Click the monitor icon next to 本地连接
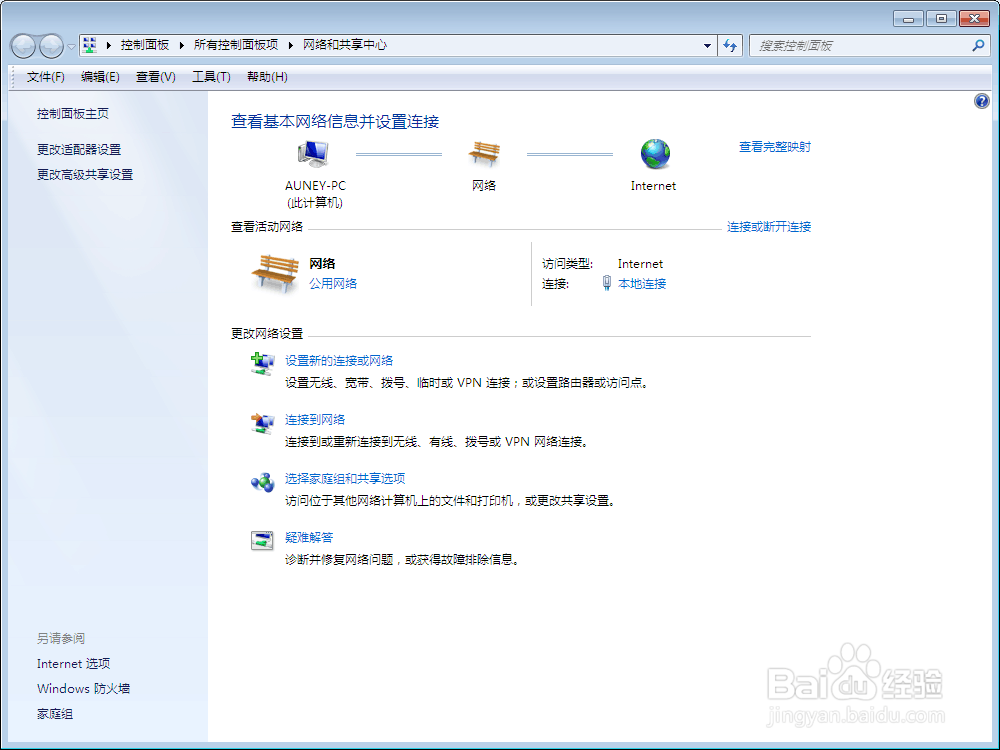 [x=607, y=282]
